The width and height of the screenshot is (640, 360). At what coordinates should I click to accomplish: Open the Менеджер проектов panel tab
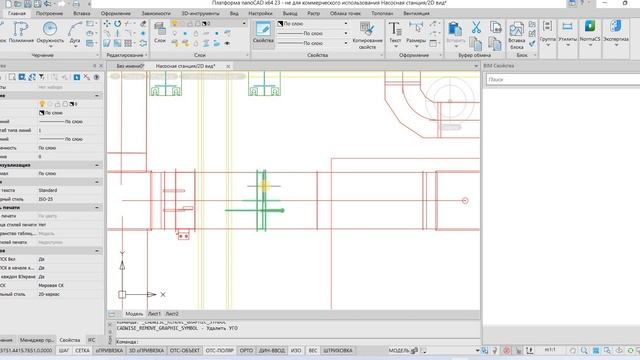(x=37, y=340)
